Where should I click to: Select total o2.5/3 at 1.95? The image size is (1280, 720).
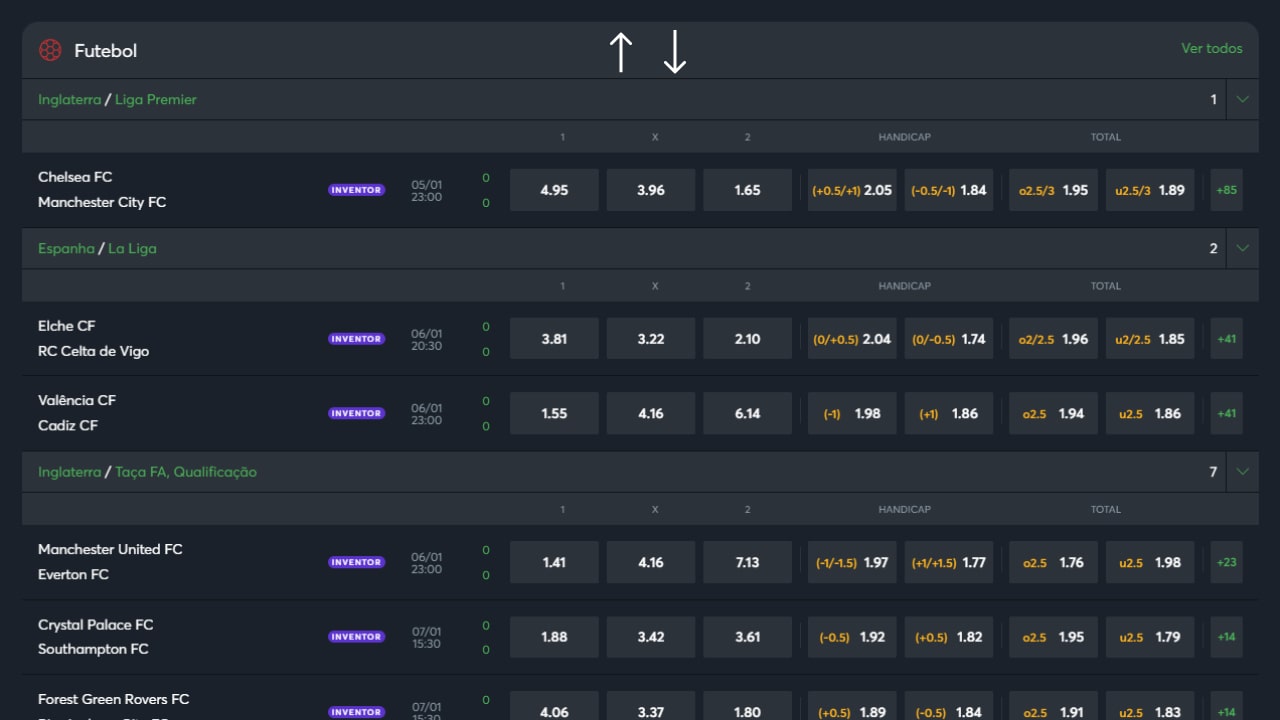pyautogui.click(x=1053, y=190)
